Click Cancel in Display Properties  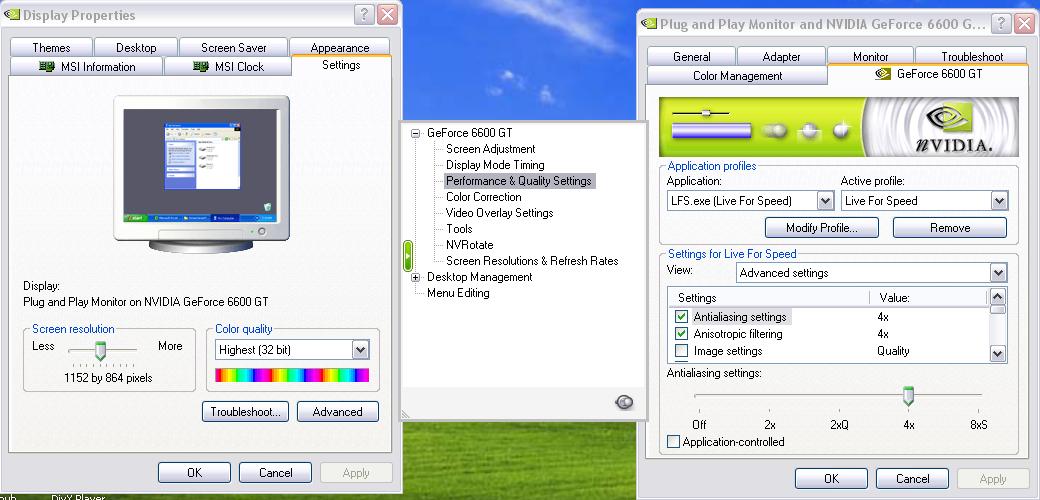pyautogui.click(x=275, y=473)
